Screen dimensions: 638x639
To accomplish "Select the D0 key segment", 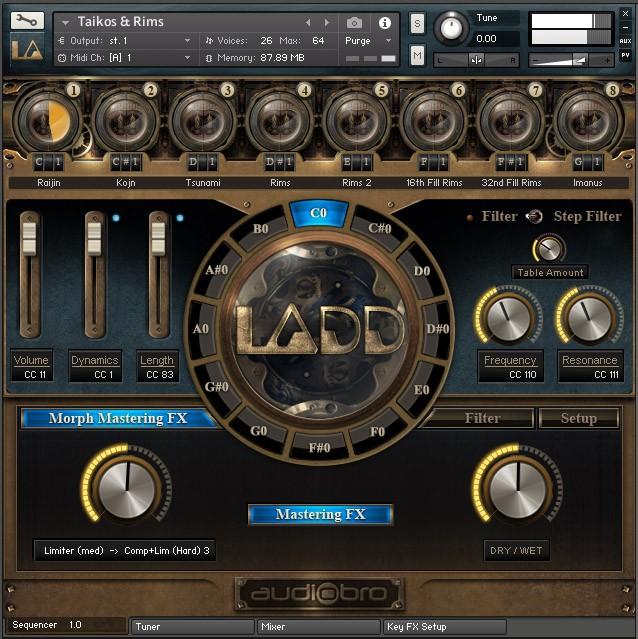I will (x=422, y=271).
